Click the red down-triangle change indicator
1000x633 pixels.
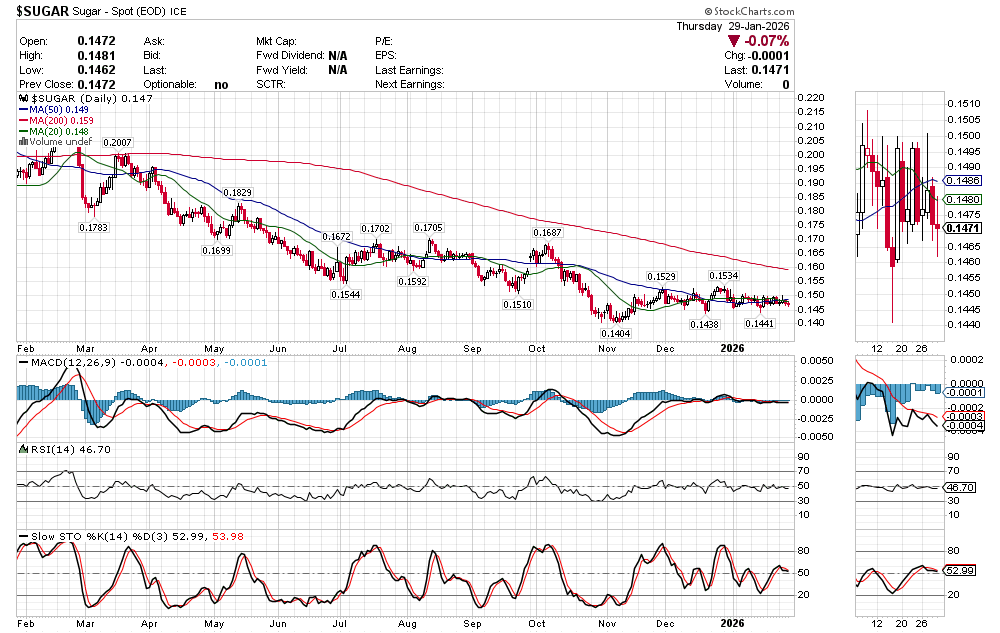(734, 41)
